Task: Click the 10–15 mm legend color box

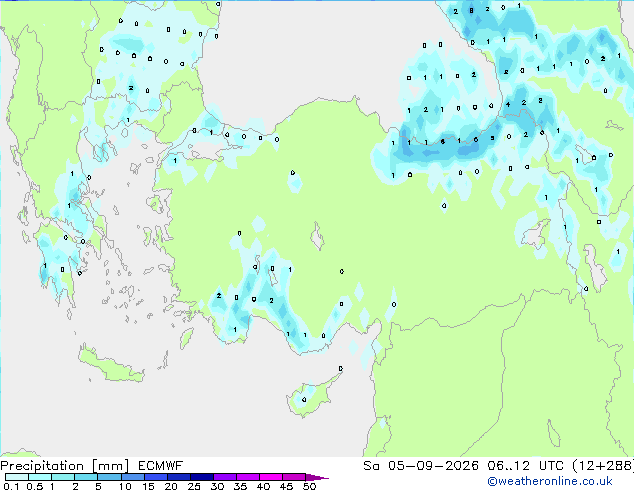Action: click(x=132, y=477)
